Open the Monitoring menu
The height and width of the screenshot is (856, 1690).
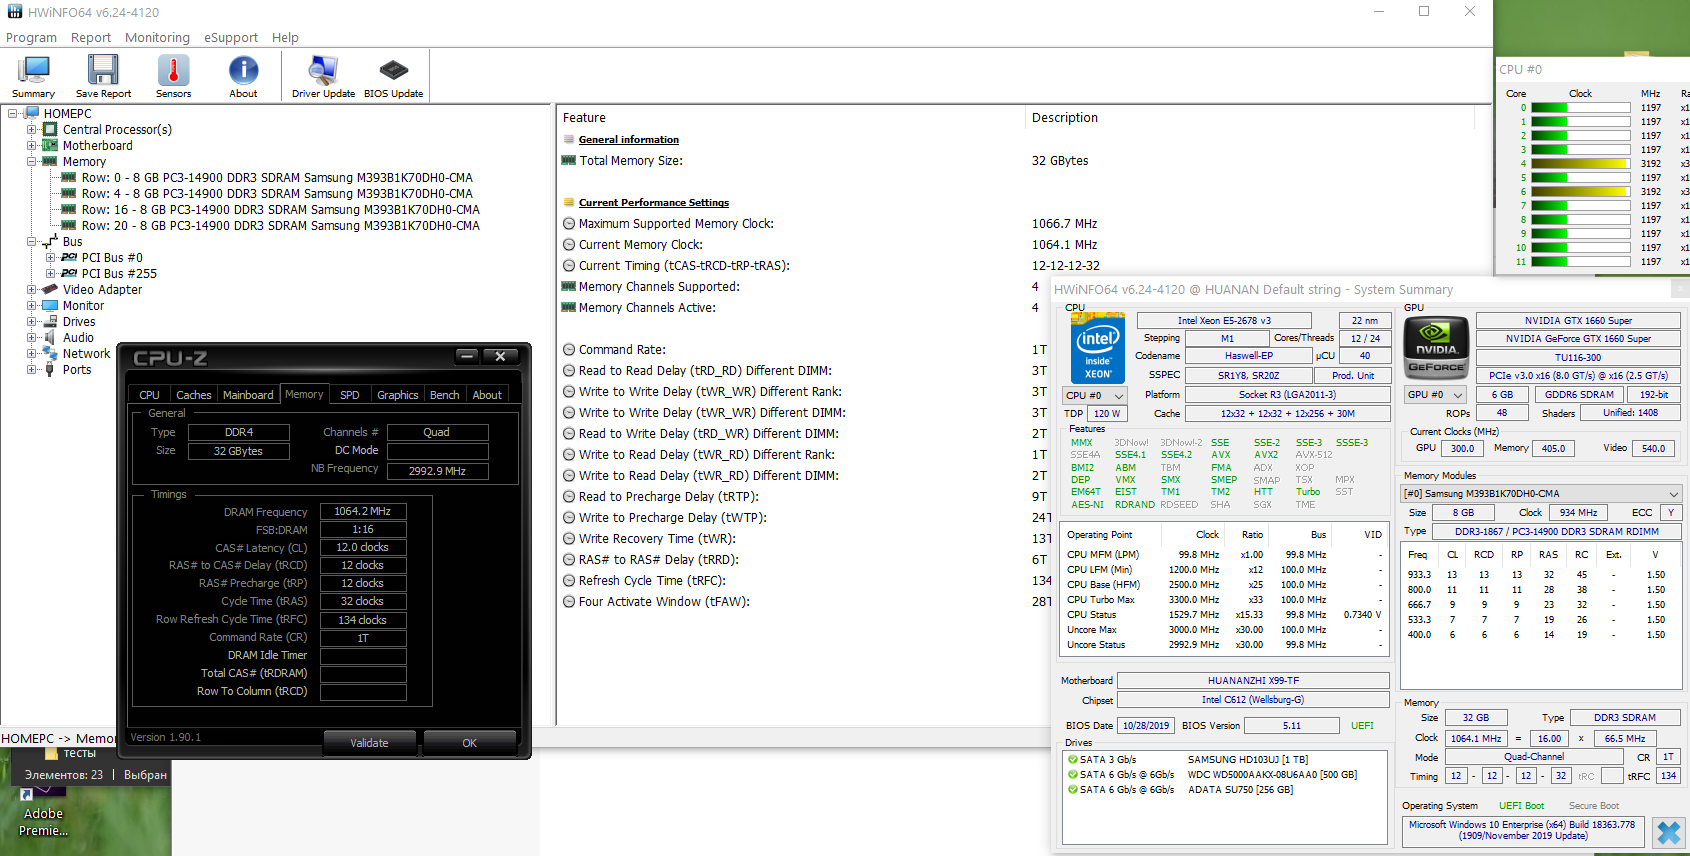(157, 38)
